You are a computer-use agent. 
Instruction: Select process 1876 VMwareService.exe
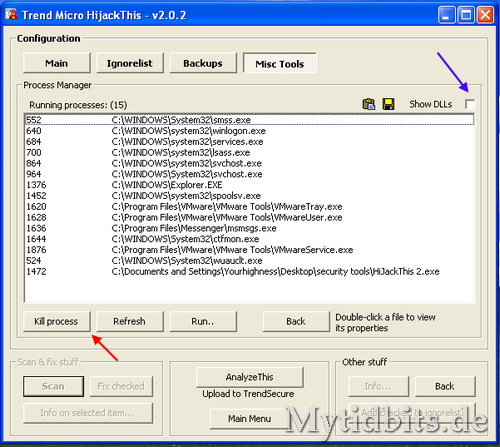click(x=250, y=250)
